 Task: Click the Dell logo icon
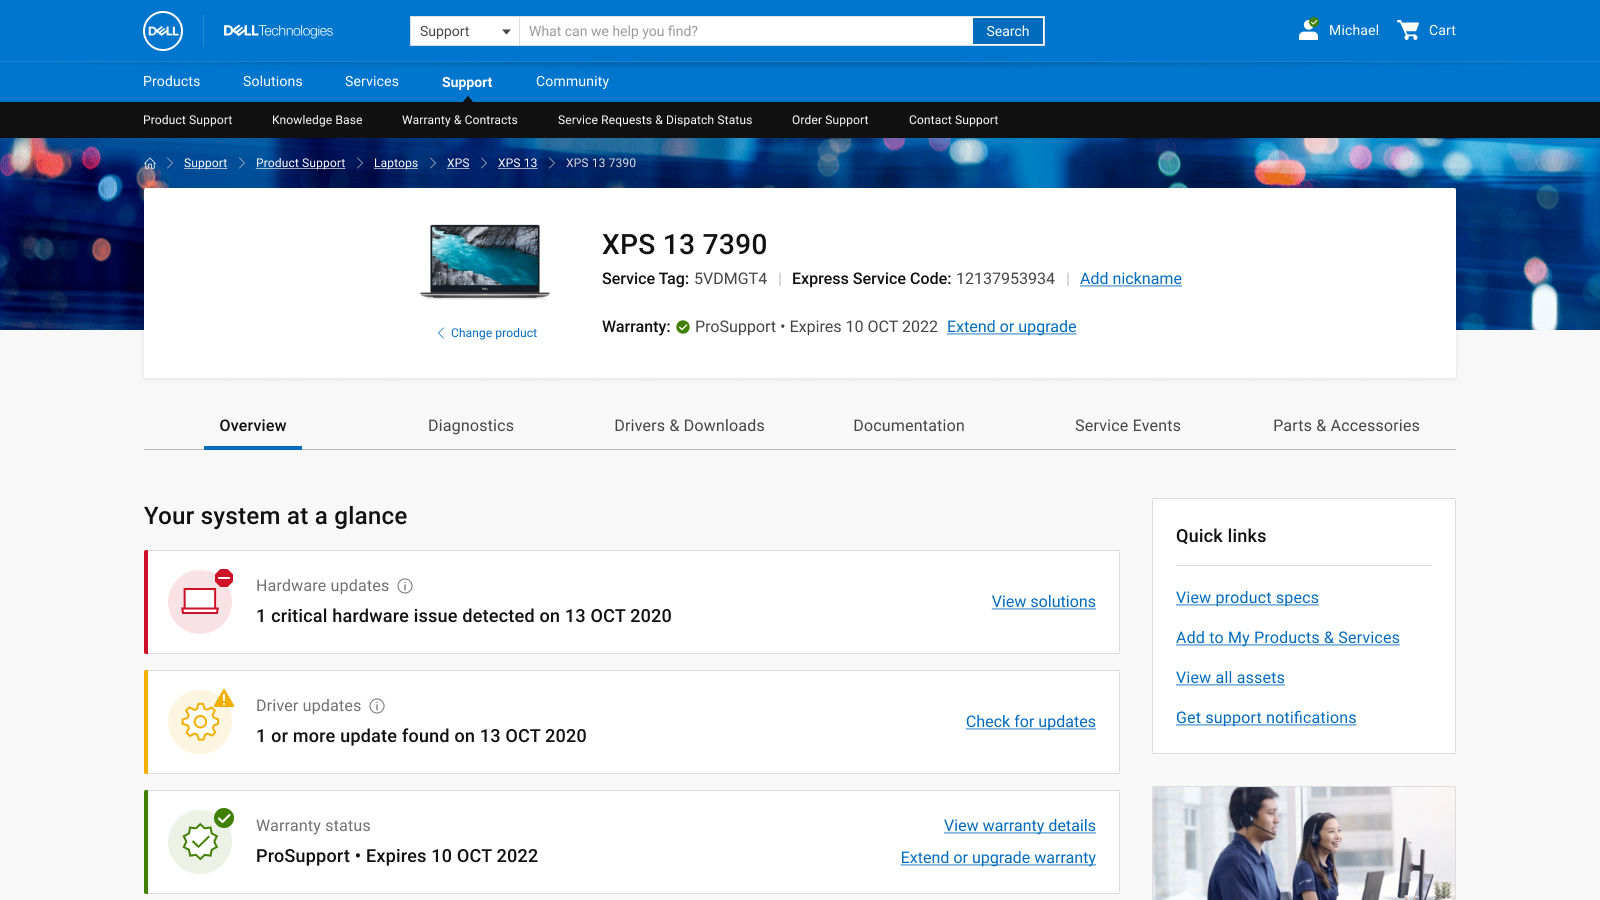[x=163, y=31]
